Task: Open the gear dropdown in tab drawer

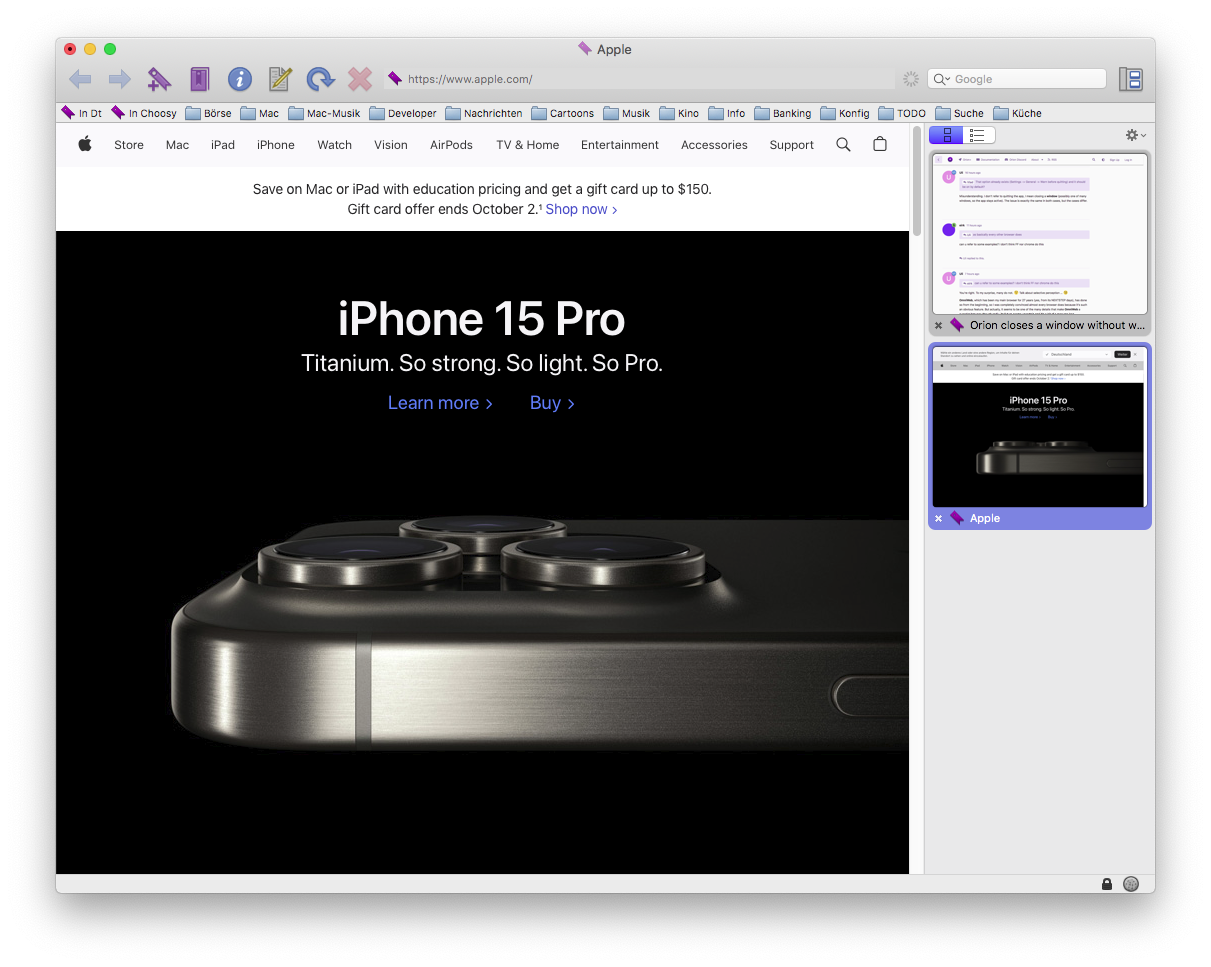Action: pyautogui.click(x=1135, y=135)
